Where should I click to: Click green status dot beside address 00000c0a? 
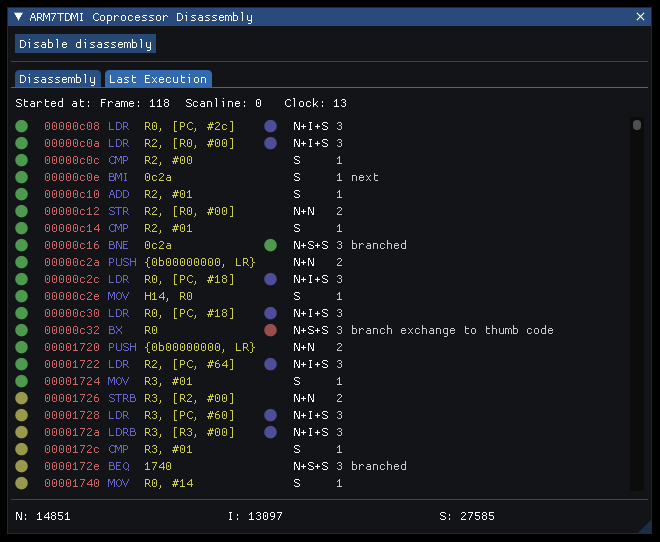click(21, 143)
